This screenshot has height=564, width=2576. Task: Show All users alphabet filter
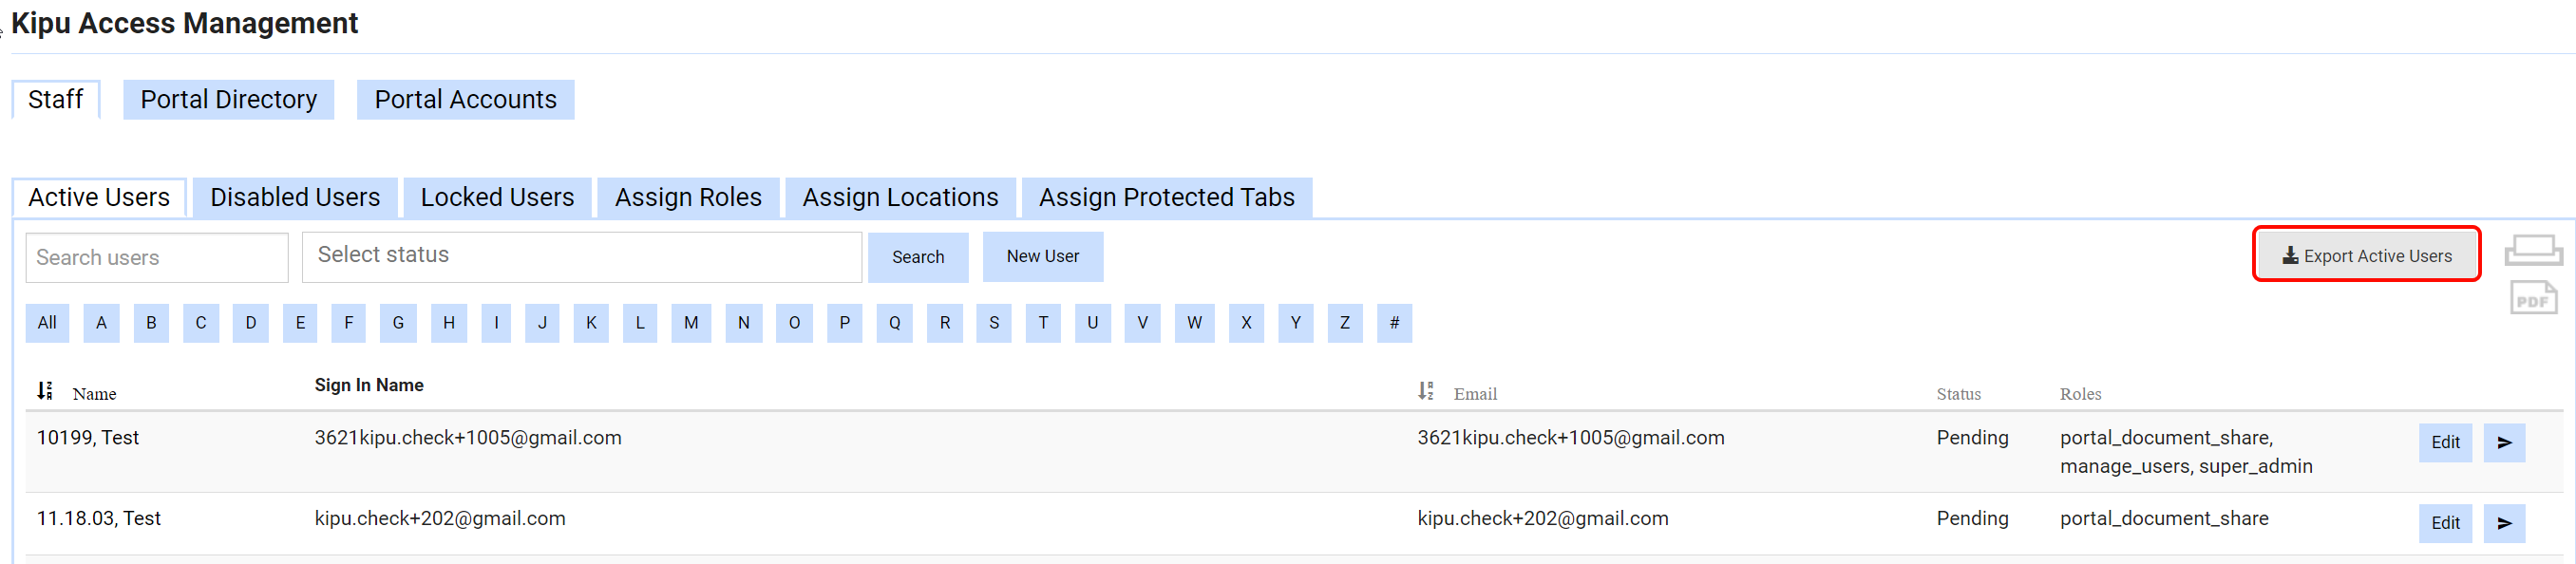(x=47, y=323)
